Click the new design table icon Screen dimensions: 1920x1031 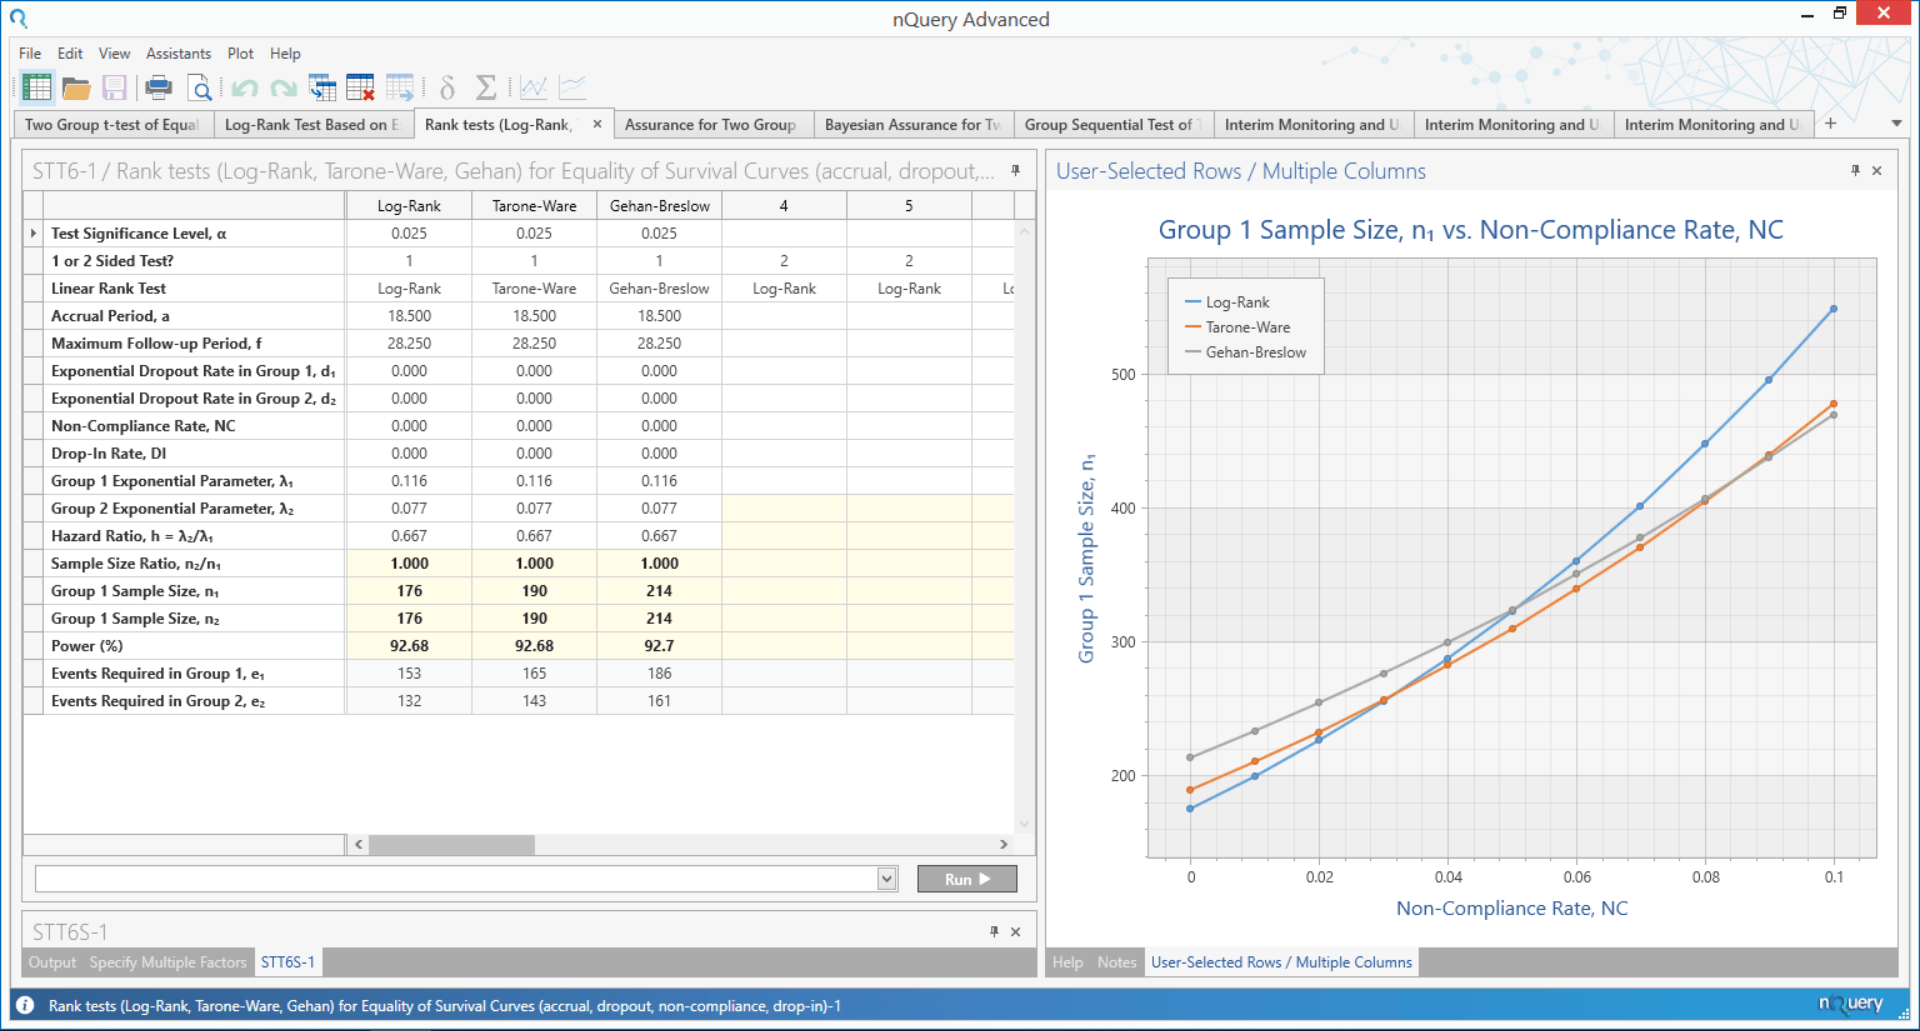(37, 88)
